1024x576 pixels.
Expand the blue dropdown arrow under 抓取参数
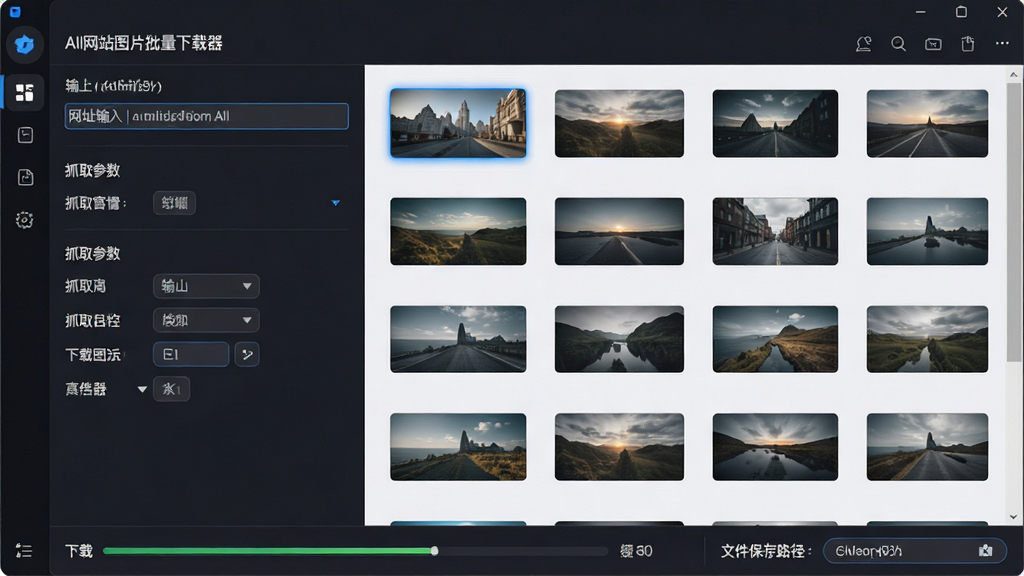pos(336,203)
